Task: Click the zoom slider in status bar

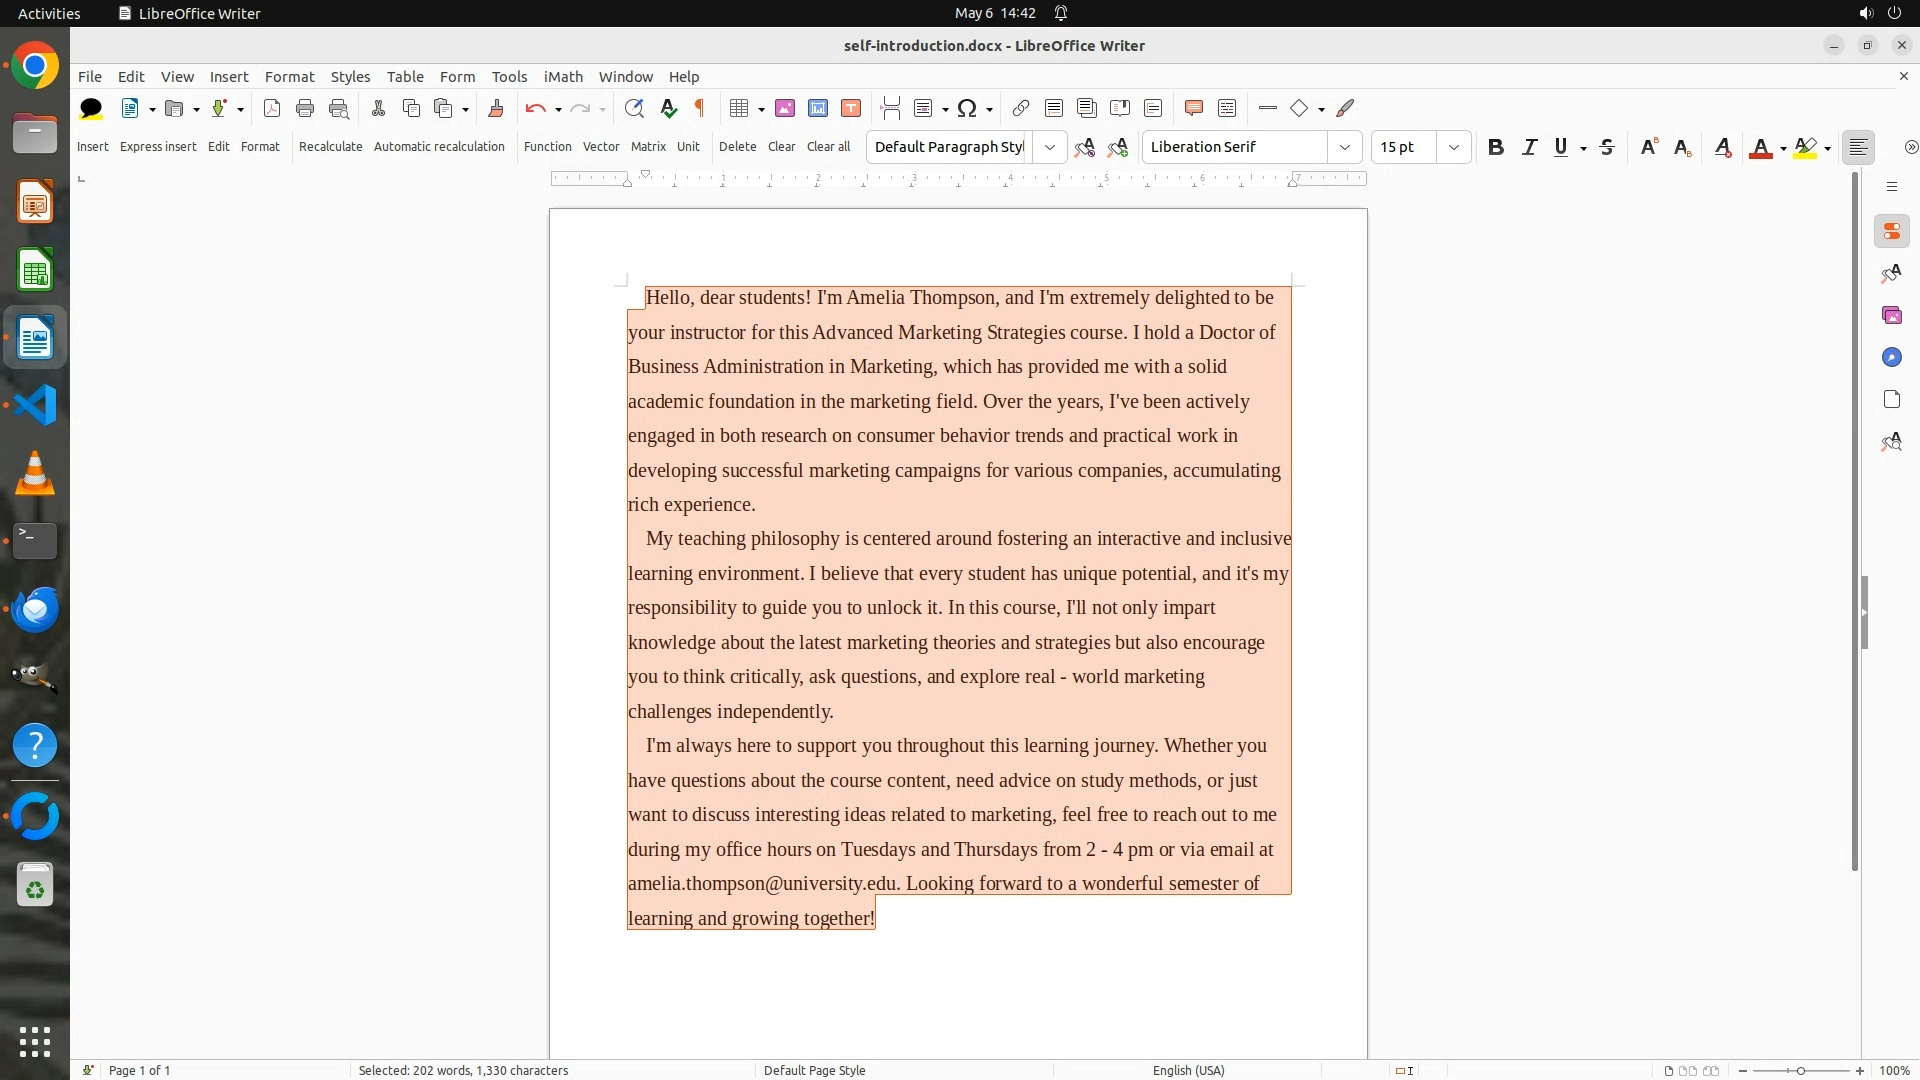Action: (x=1800, y=1070)
